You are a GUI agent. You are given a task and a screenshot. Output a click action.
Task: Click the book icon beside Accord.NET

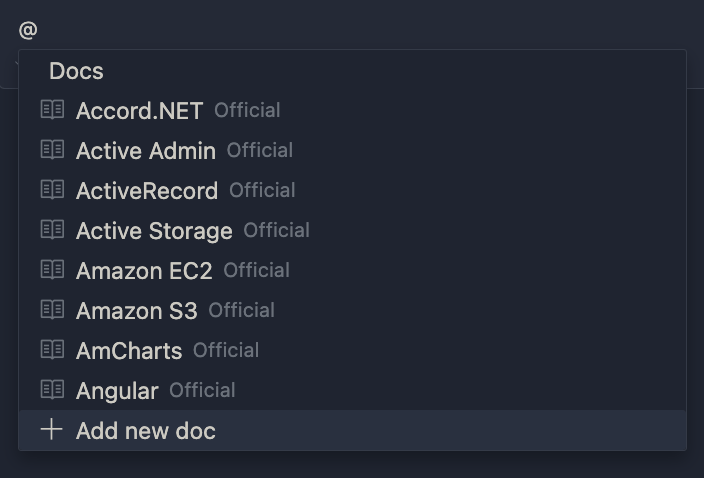[x=53, y=110]
